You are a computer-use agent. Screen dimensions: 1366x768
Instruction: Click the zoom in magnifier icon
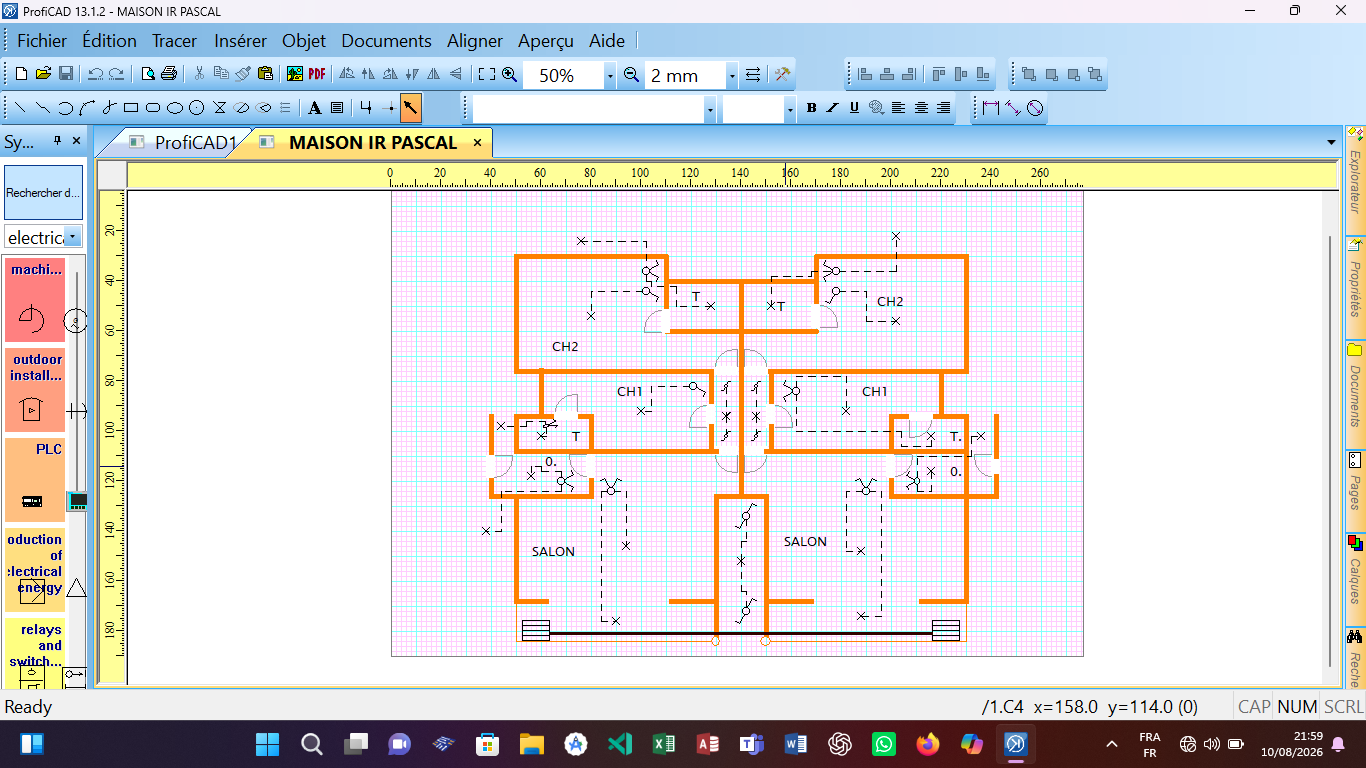click(x=509, y=74)
